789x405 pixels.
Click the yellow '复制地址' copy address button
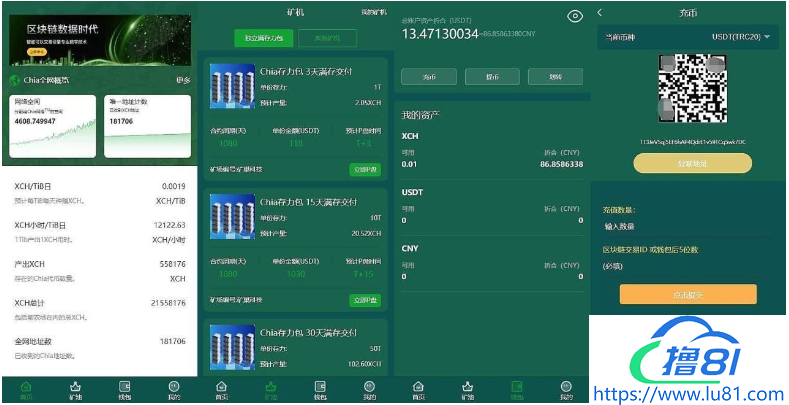coord(692,163)
